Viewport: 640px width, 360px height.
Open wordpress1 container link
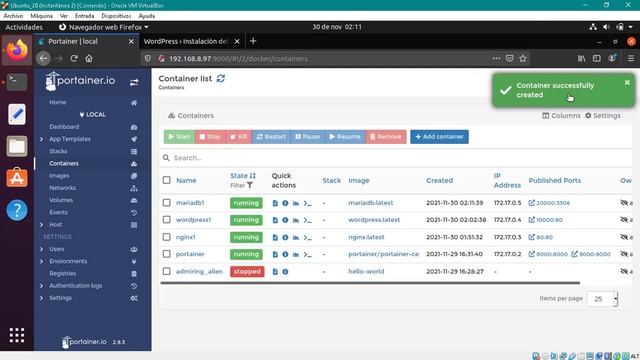[193, 220]
